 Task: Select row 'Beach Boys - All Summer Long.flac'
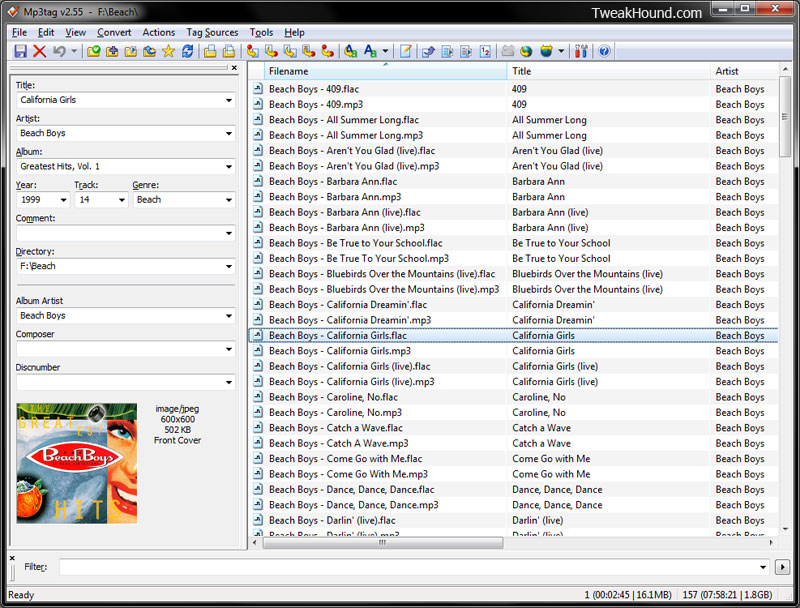514,120
